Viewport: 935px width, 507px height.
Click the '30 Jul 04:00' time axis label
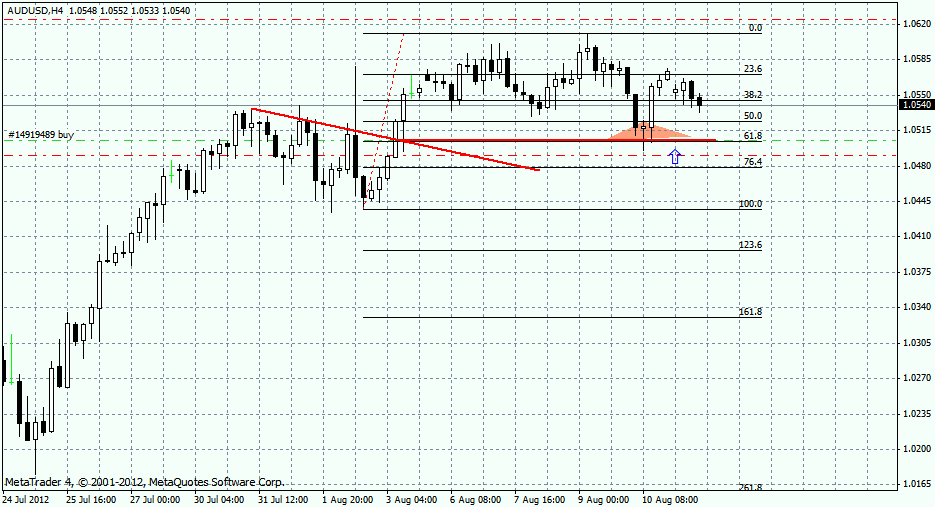point(219,499)
